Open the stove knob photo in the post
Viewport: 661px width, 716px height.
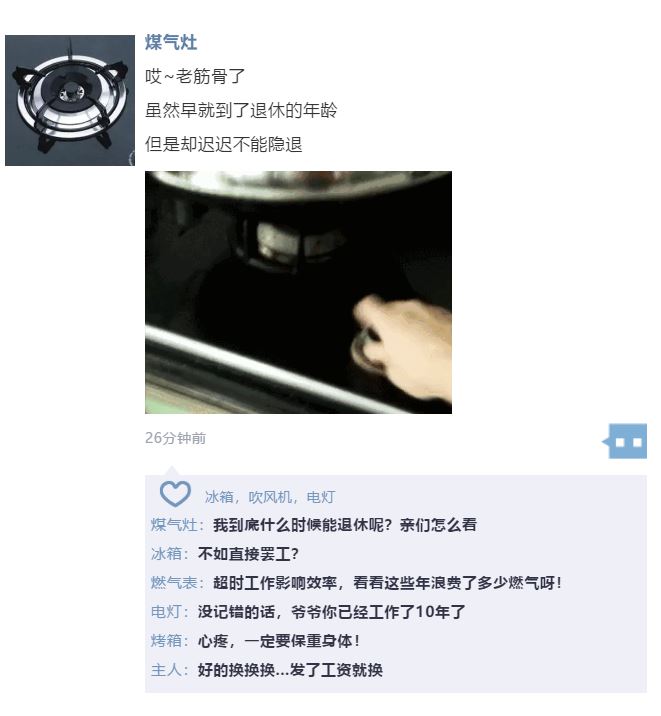tap(298, 292)
